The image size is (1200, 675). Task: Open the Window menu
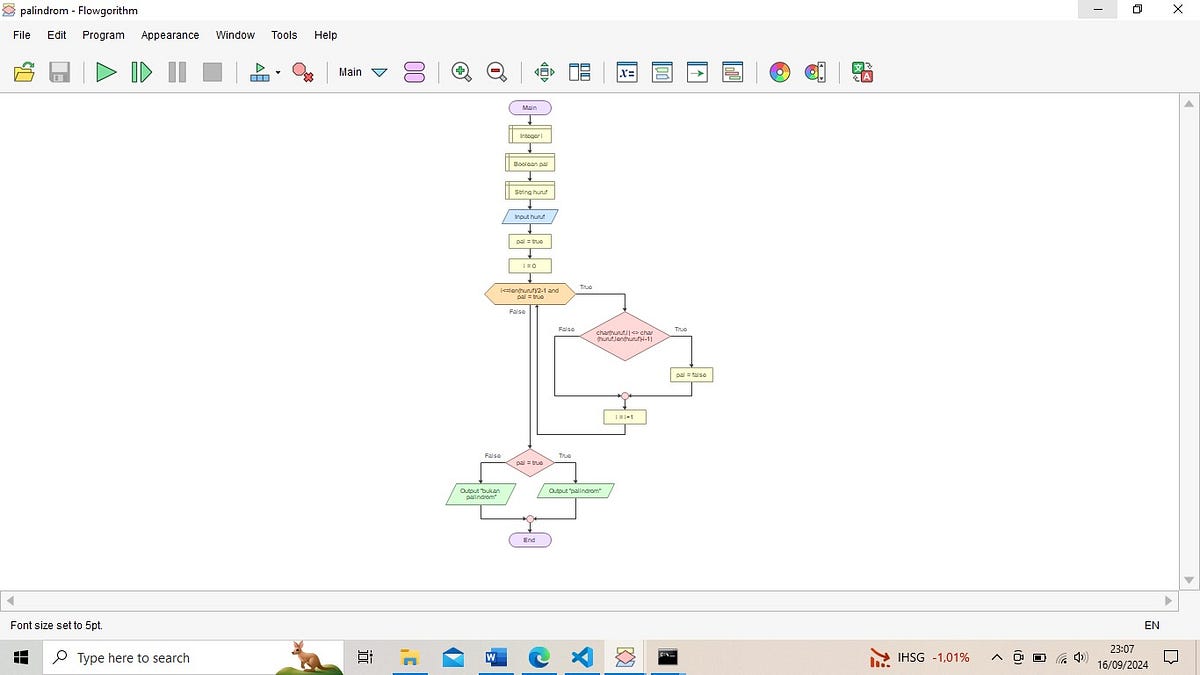tap(235, 34)
